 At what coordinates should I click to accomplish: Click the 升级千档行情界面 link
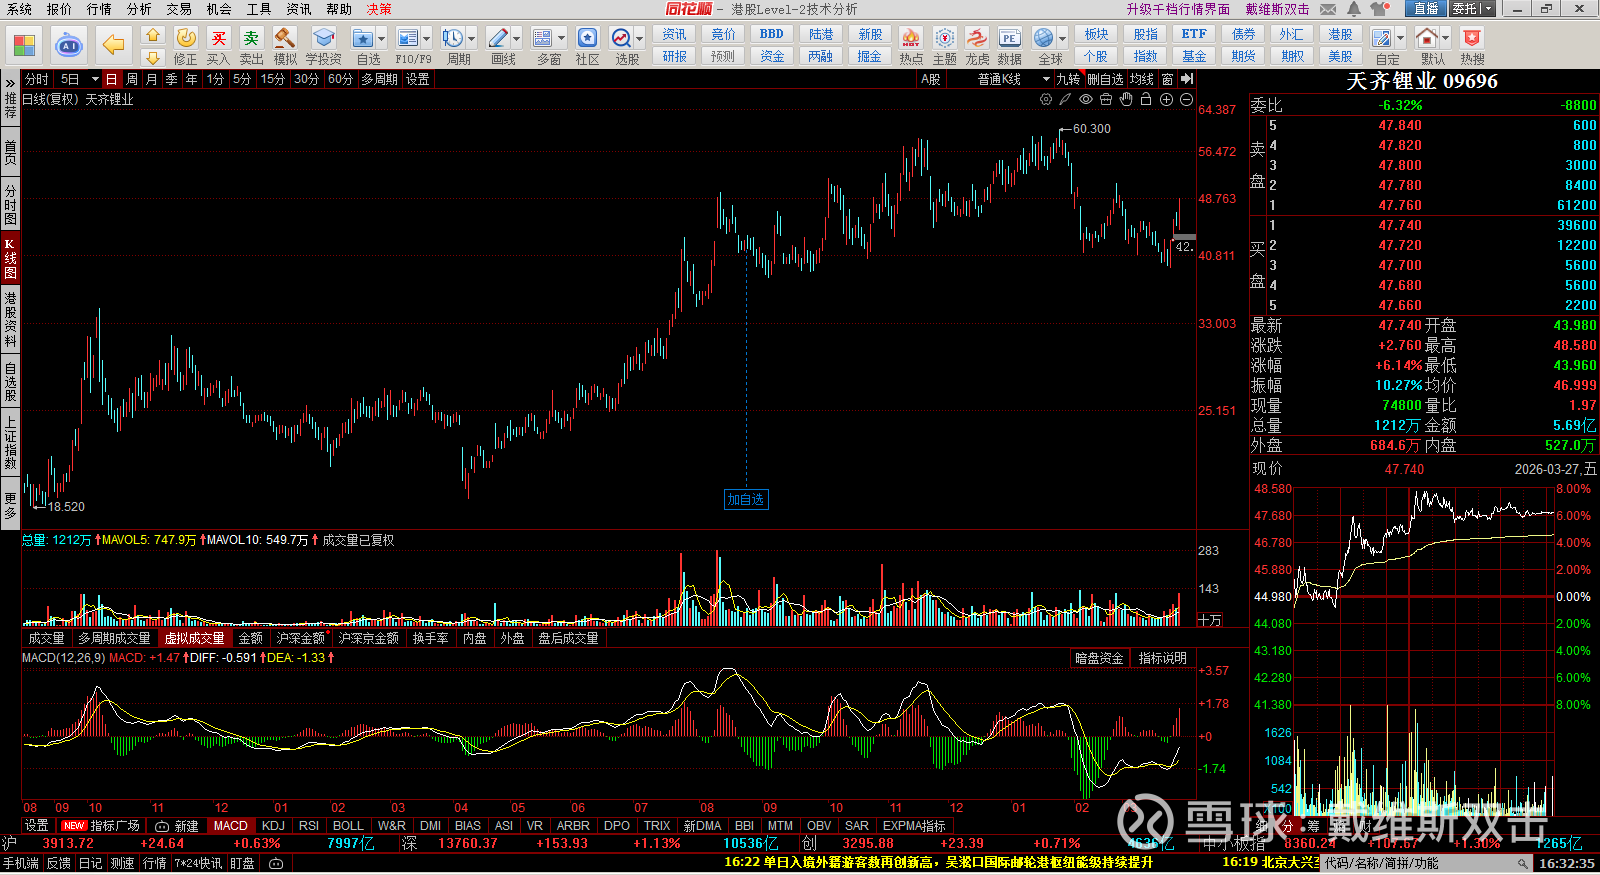[x=1178, y=9]
